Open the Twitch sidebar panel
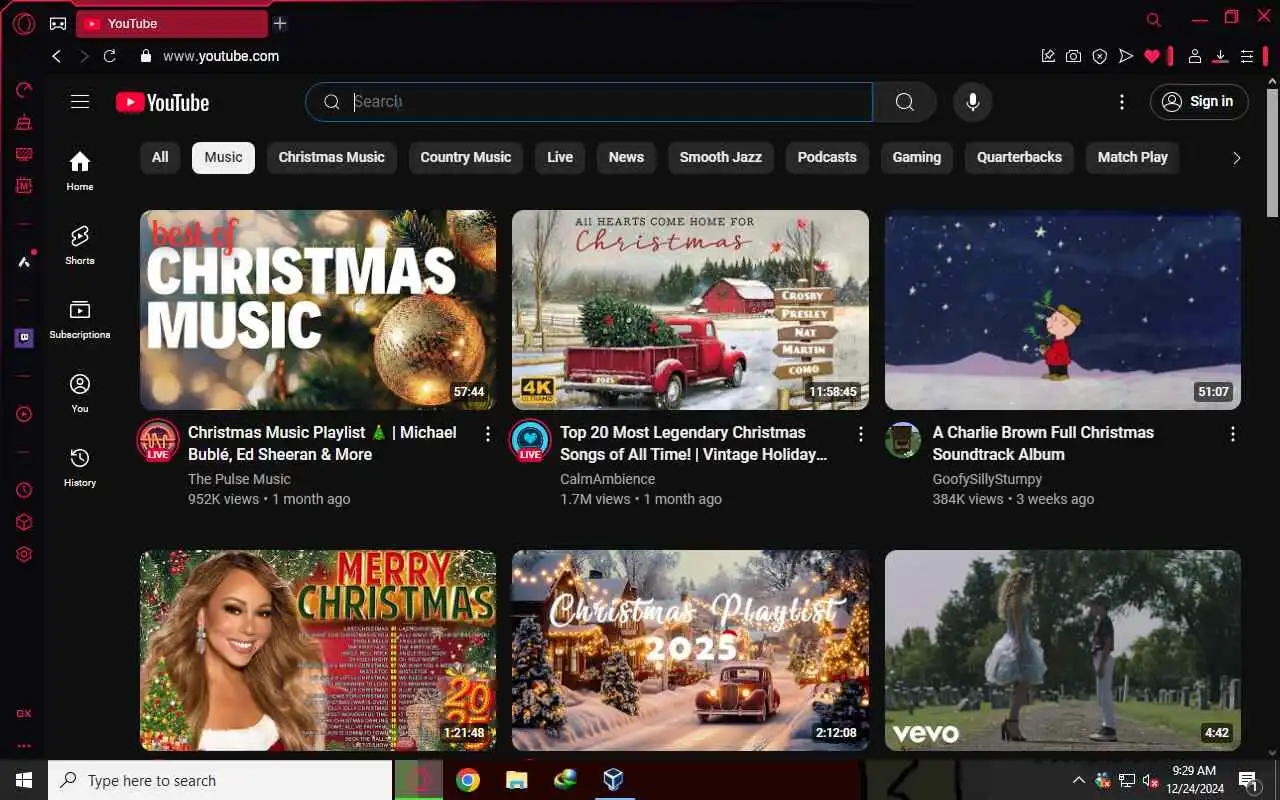Viewport: 1280px width, 800px height. [x=24, y=338]
